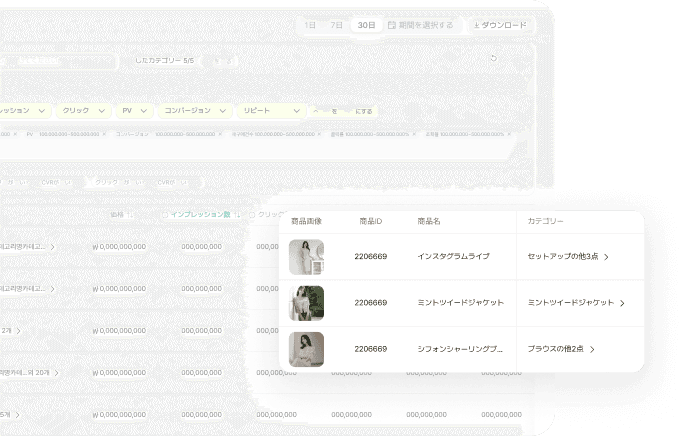Open the リピート filter dropdown
Screen dimensions: 681x436
[271, 111]
